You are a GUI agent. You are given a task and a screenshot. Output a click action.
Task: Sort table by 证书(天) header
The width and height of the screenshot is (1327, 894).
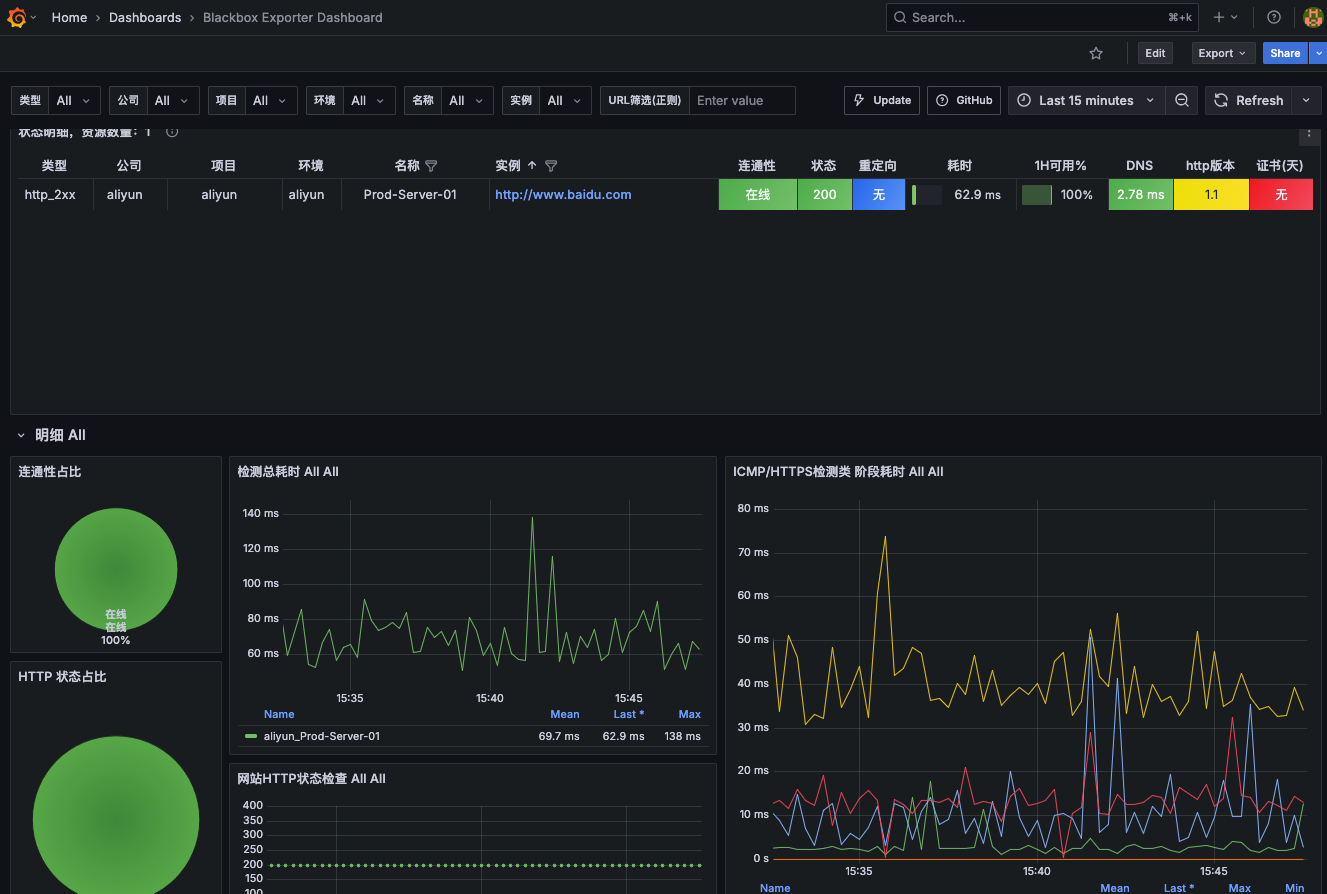[x=1280, y=166]
